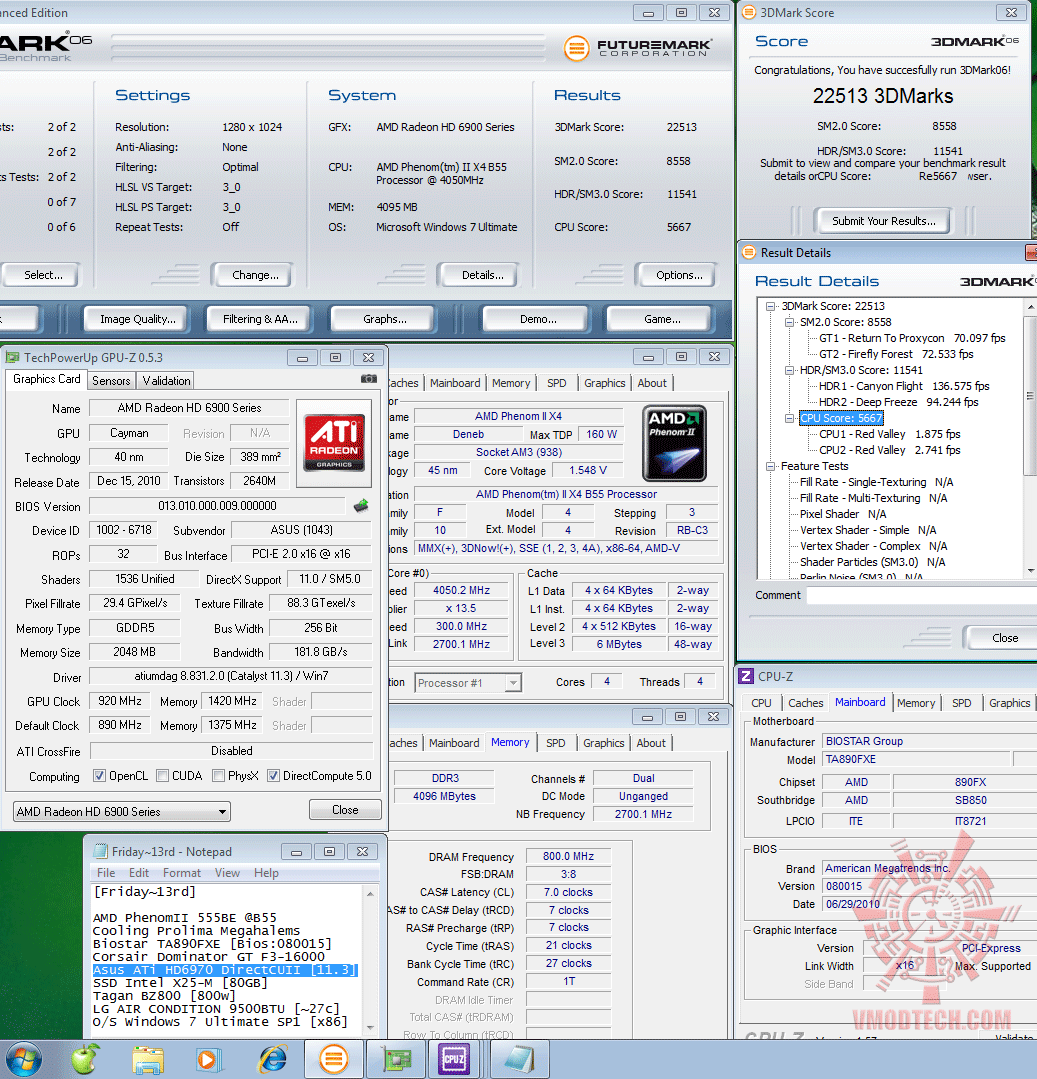Click the BIOS save chip icon in GPU-Z
The width and height of the screenshot is (1037, 1079).
click(361, 506)
